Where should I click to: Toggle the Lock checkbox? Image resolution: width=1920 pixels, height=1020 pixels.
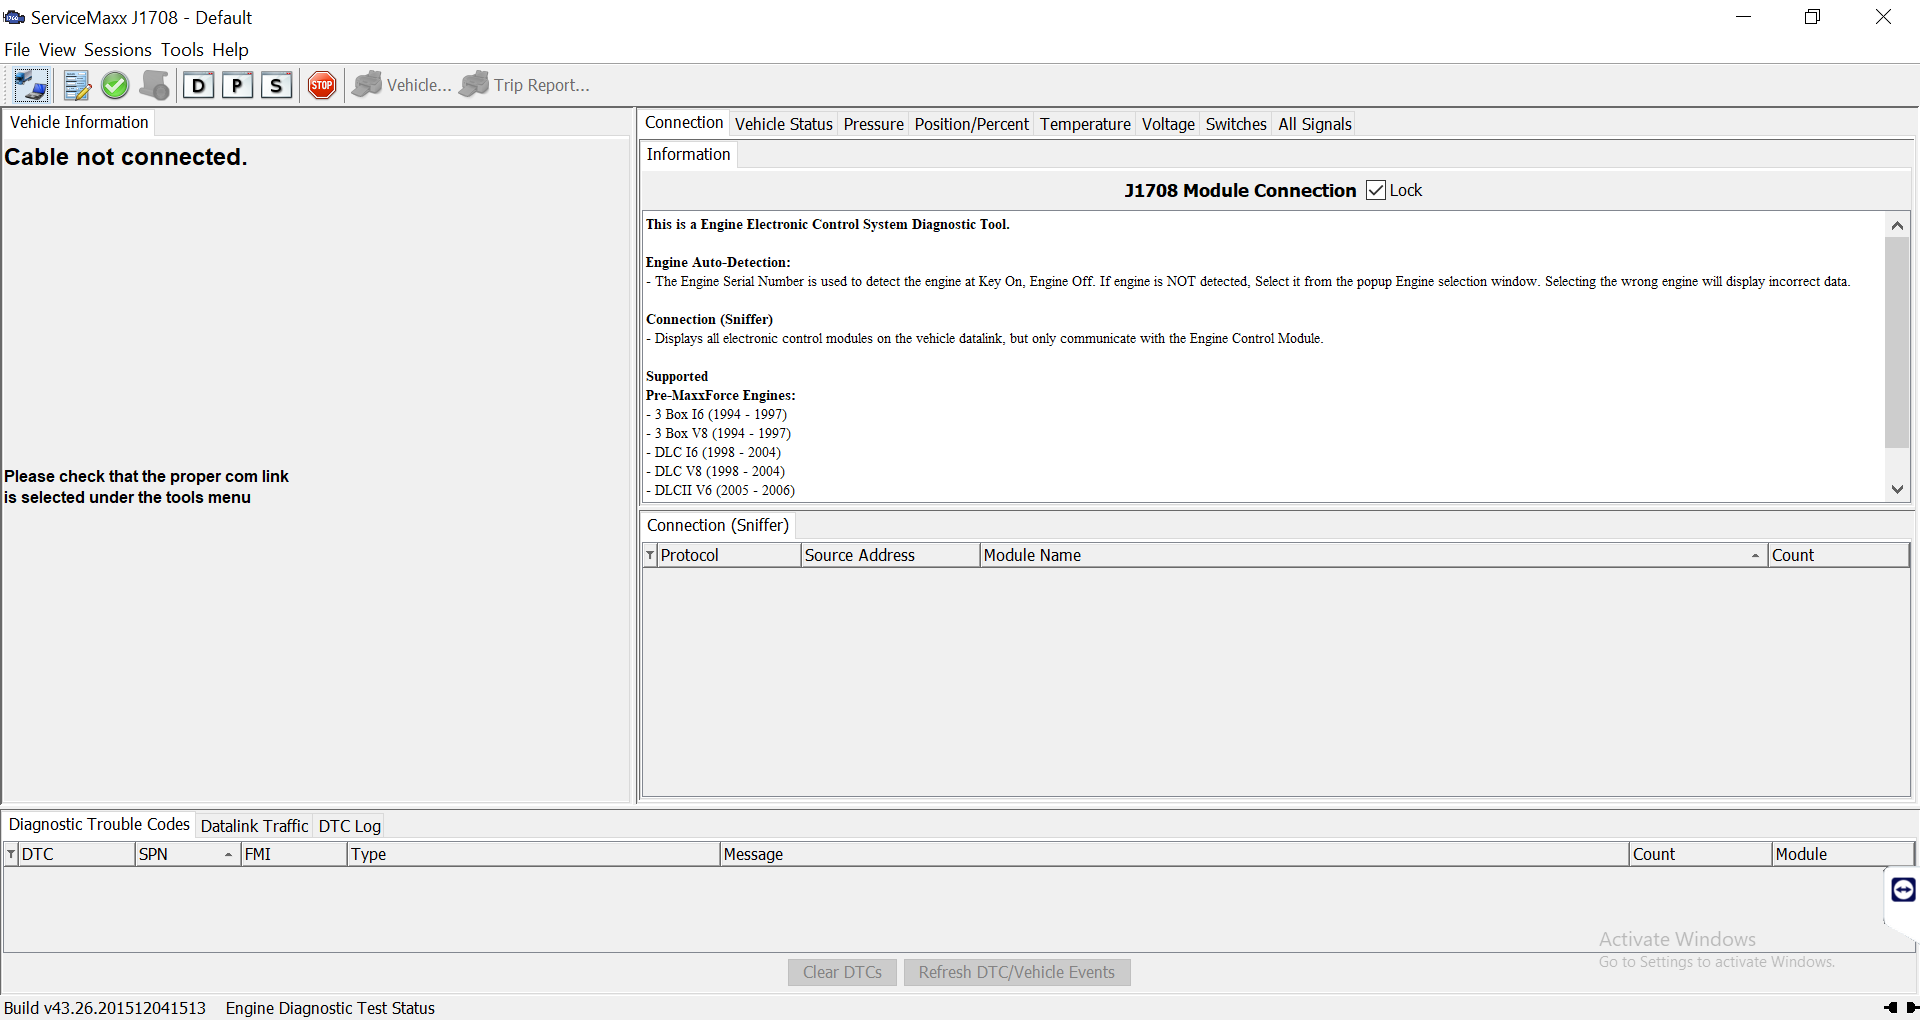pyautogui.click(x=1376, y=190)
